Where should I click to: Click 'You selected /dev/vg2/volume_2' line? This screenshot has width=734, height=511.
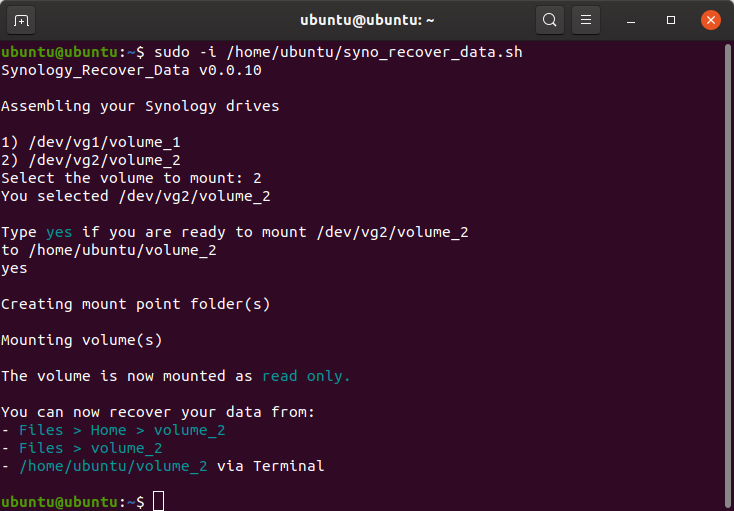point(136,196)
